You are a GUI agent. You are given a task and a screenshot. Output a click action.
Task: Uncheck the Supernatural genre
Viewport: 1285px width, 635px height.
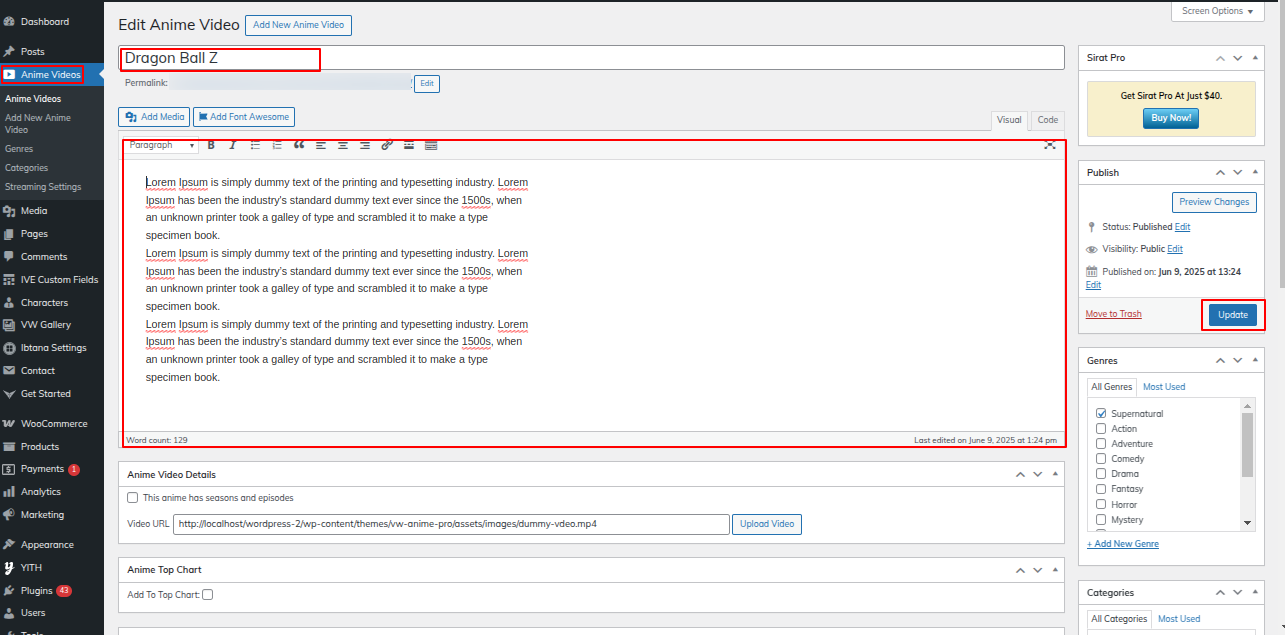(x=1101, y=413)
